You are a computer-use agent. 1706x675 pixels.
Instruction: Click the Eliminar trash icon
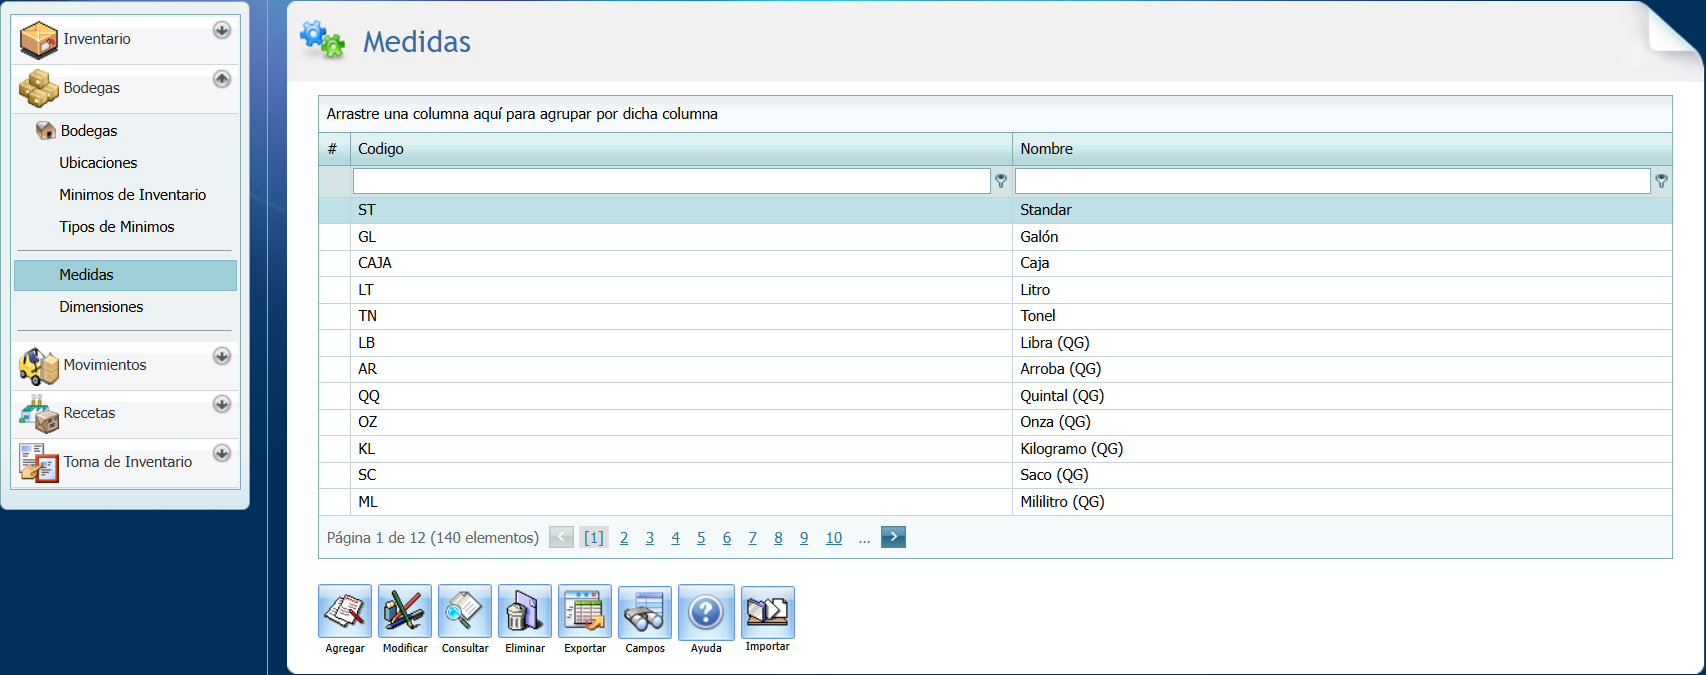click(x=525, y=611)
